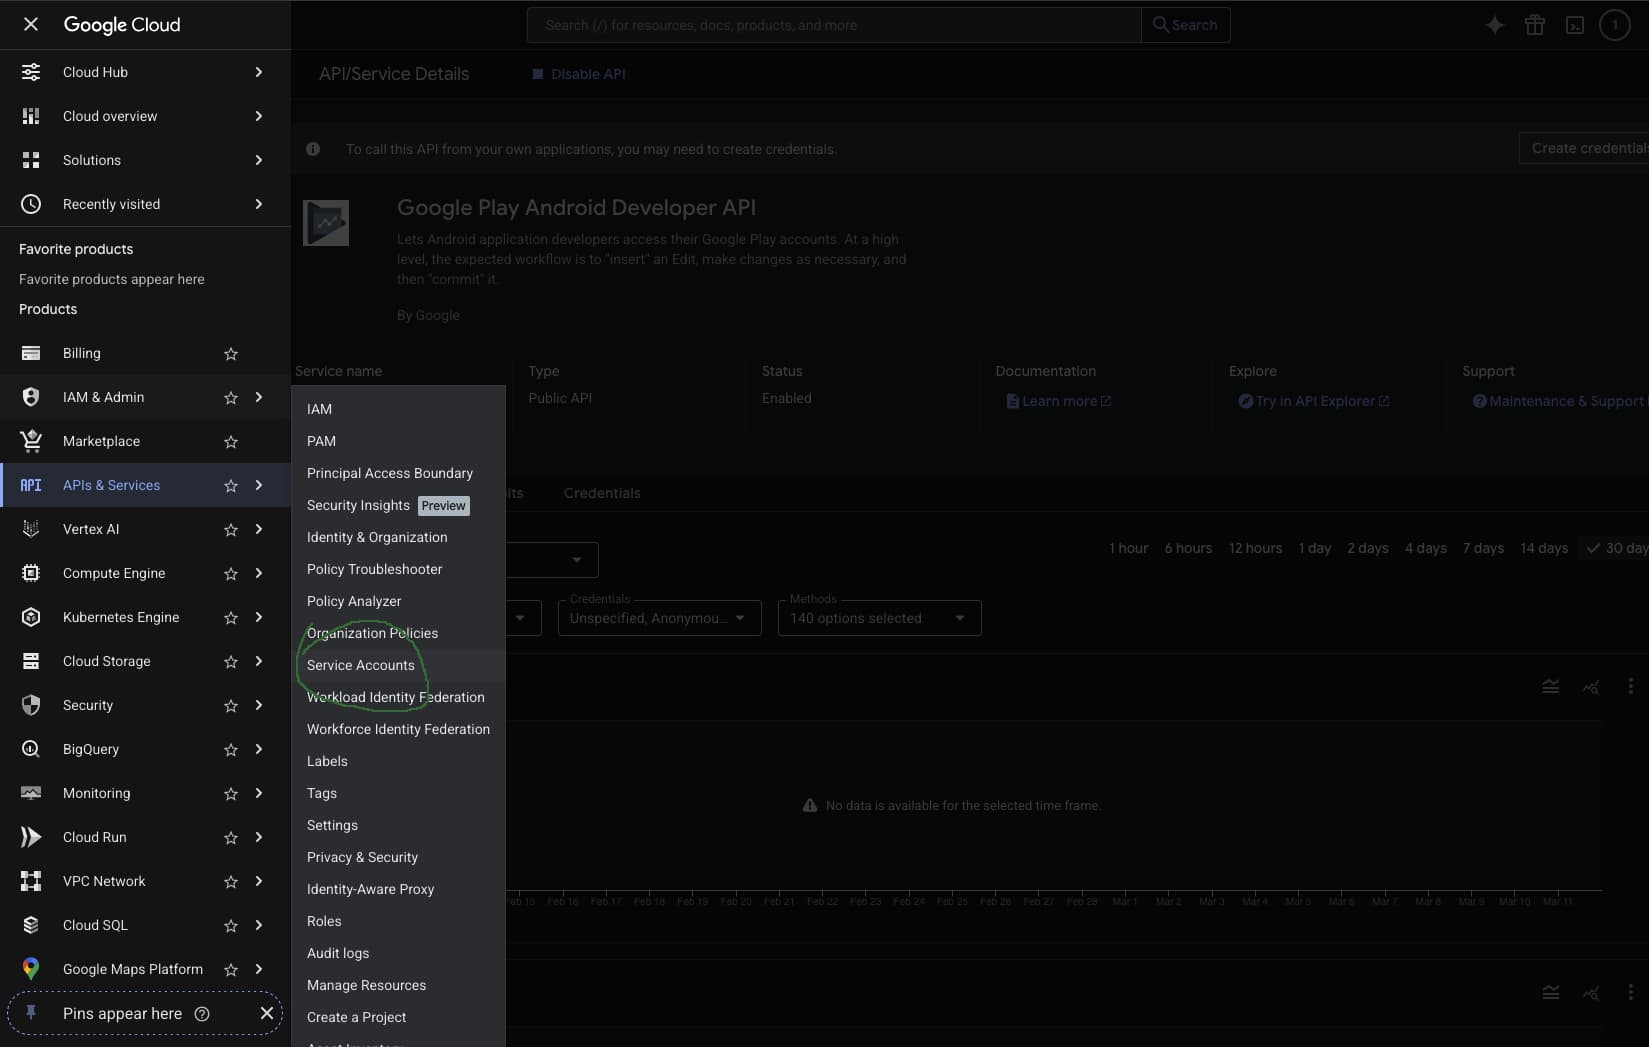Open the Cloud Hub icon entry

pos(31,72)
